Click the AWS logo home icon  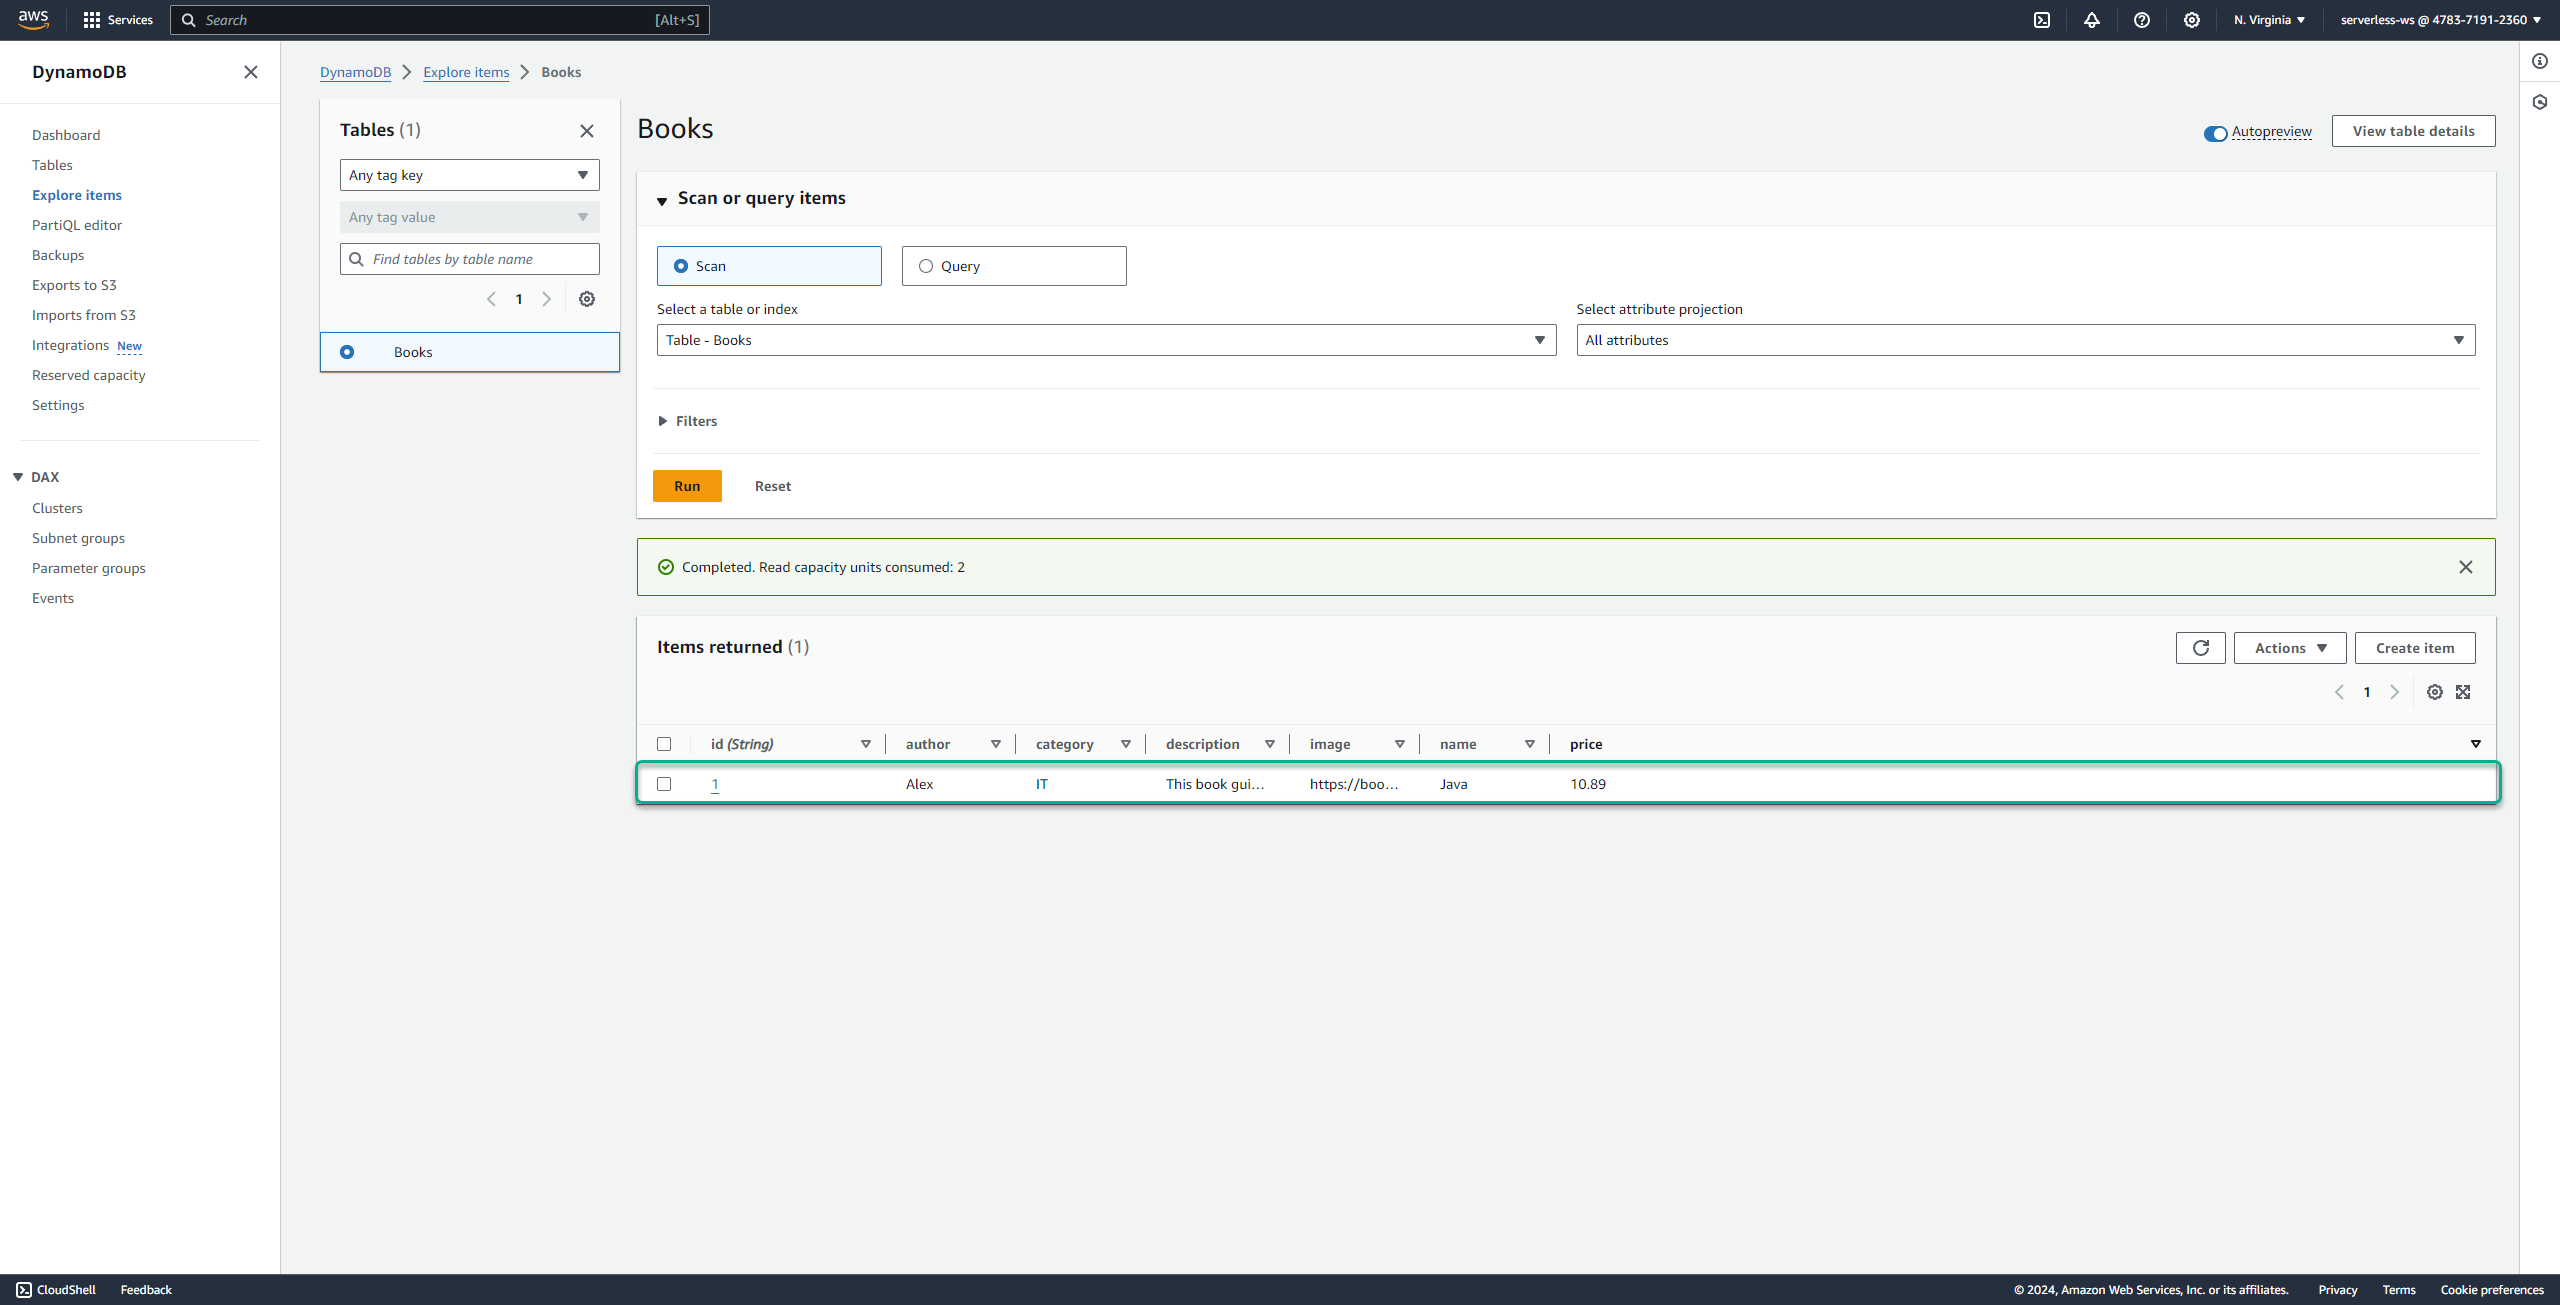point(33,19)
